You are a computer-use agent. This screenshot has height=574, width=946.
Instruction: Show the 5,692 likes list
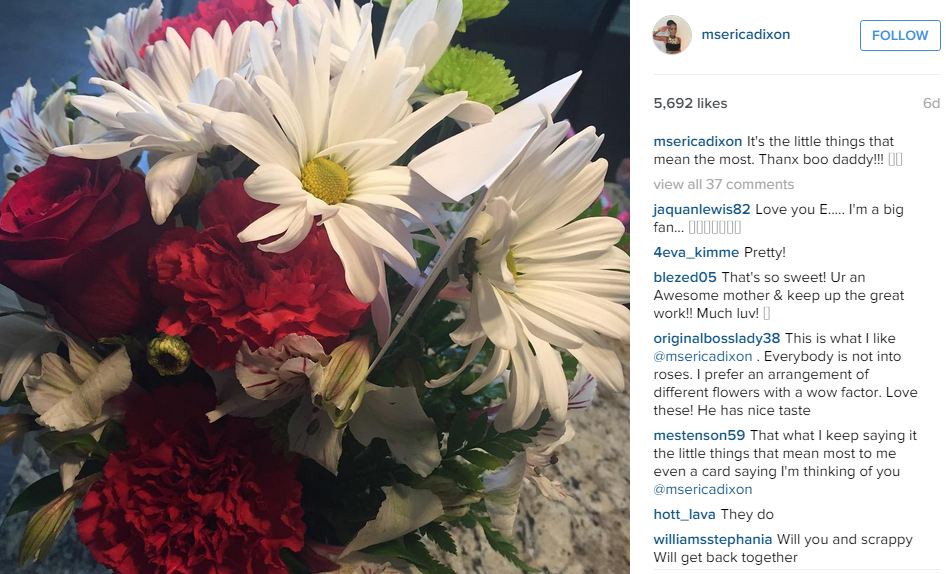pos(690,103)
